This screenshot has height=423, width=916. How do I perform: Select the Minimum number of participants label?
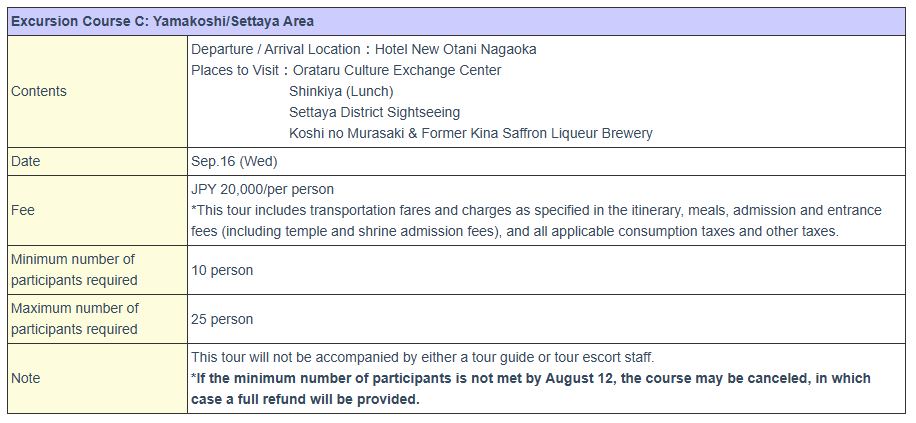point(74,270)
